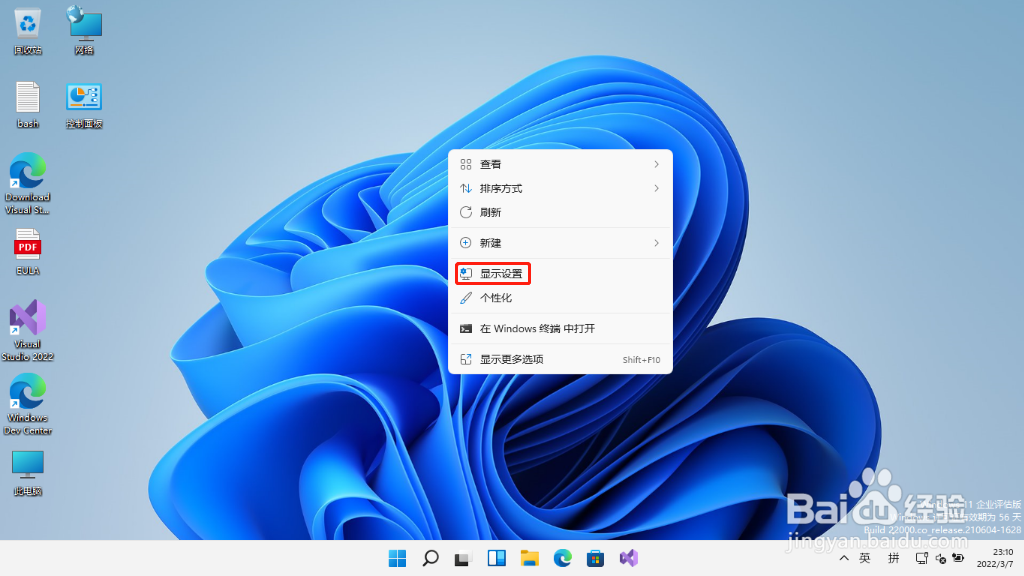Click the 英 input language indicator
Screen dimensions: 1024x576
pyautogui.click(x=865, y=558)
